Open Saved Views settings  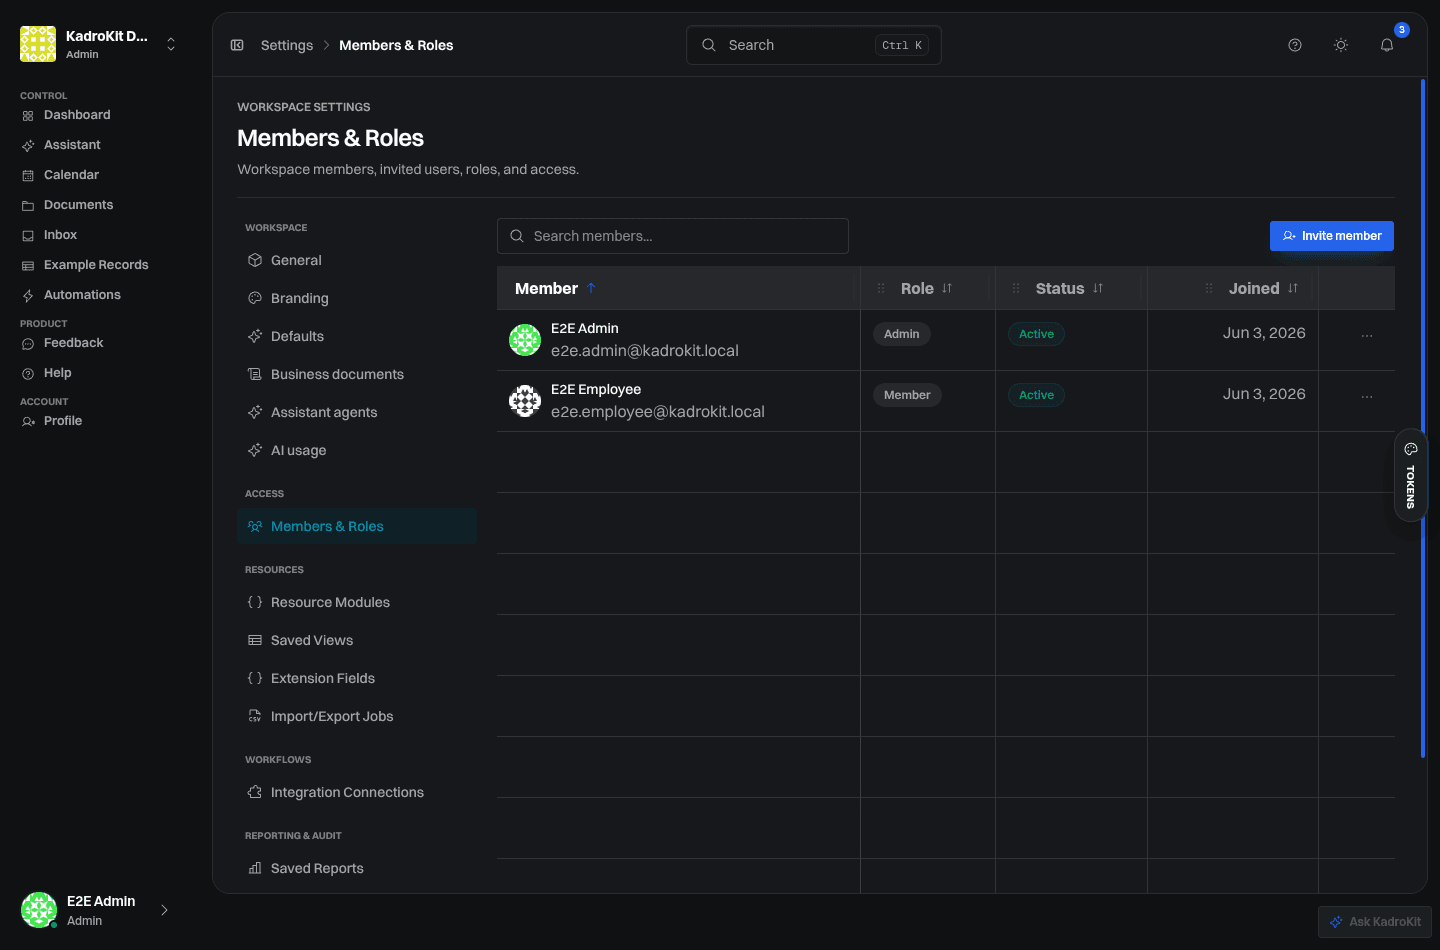point(357,640)
